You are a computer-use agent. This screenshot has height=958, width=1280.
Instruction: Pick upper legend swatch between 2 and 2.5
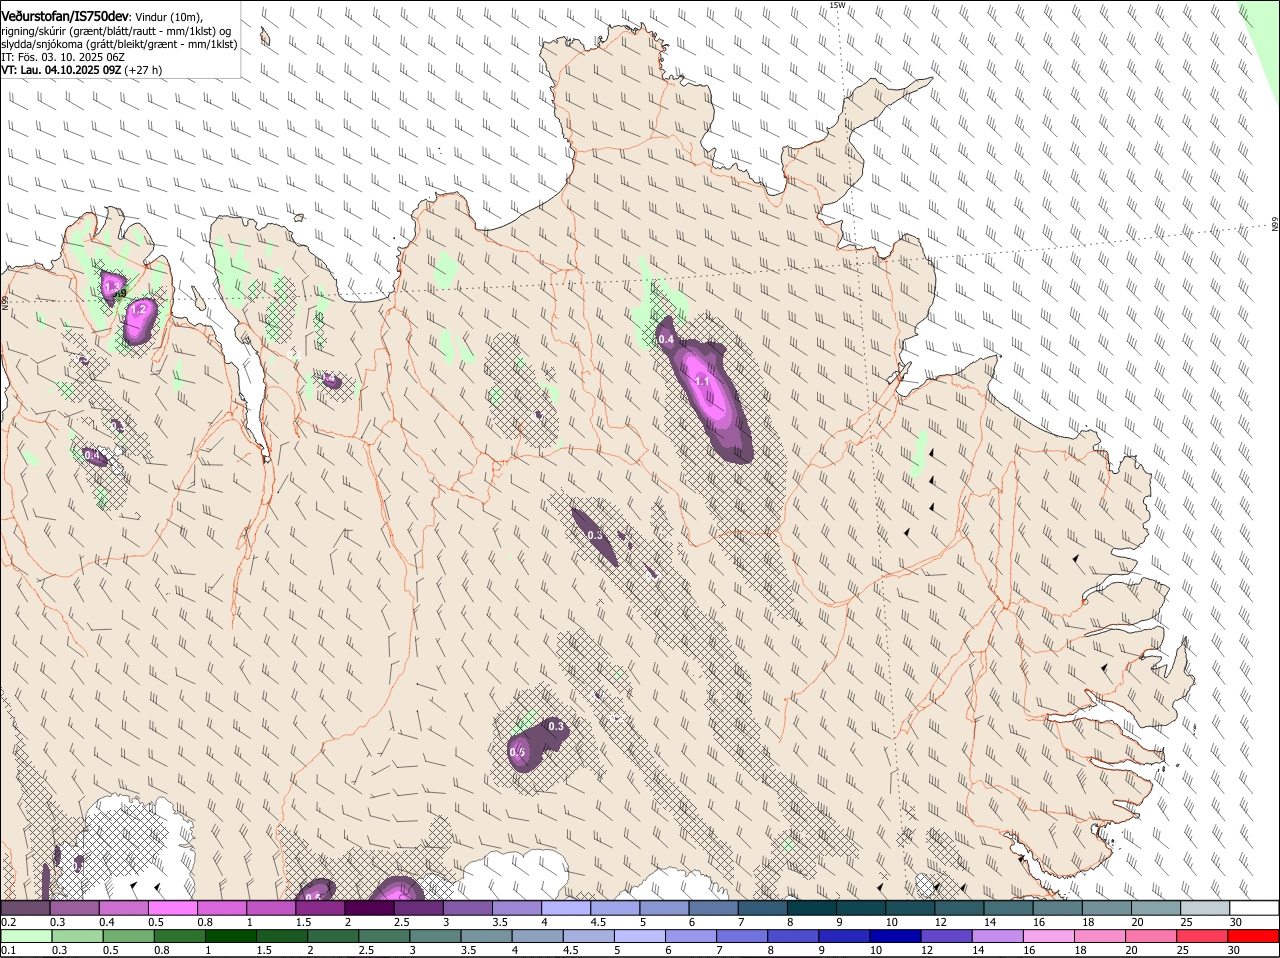369,908
